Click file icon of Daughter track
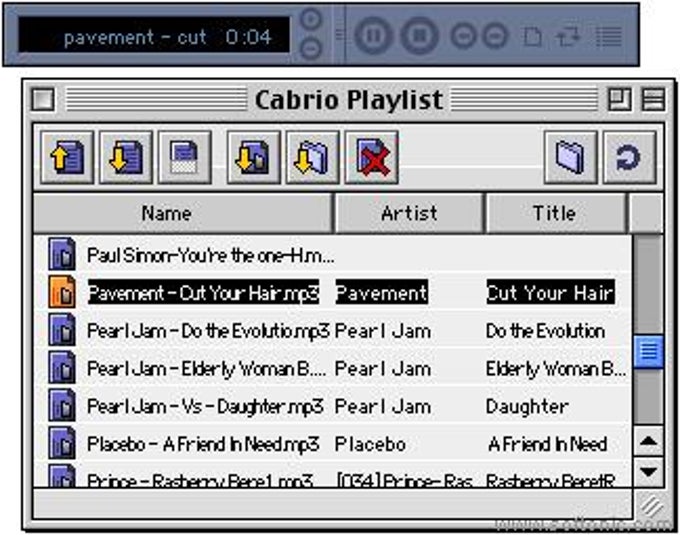 (x=62, y=405)
